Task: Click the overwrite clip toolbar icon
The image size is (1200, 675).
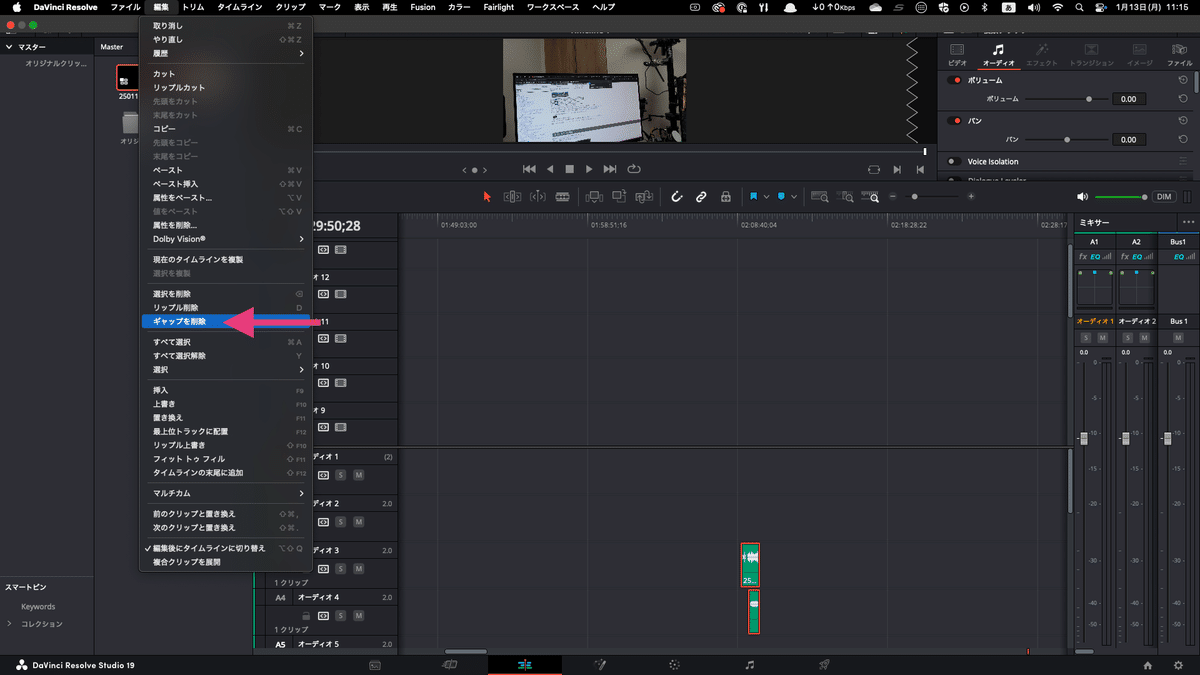Action: (619, 197)
